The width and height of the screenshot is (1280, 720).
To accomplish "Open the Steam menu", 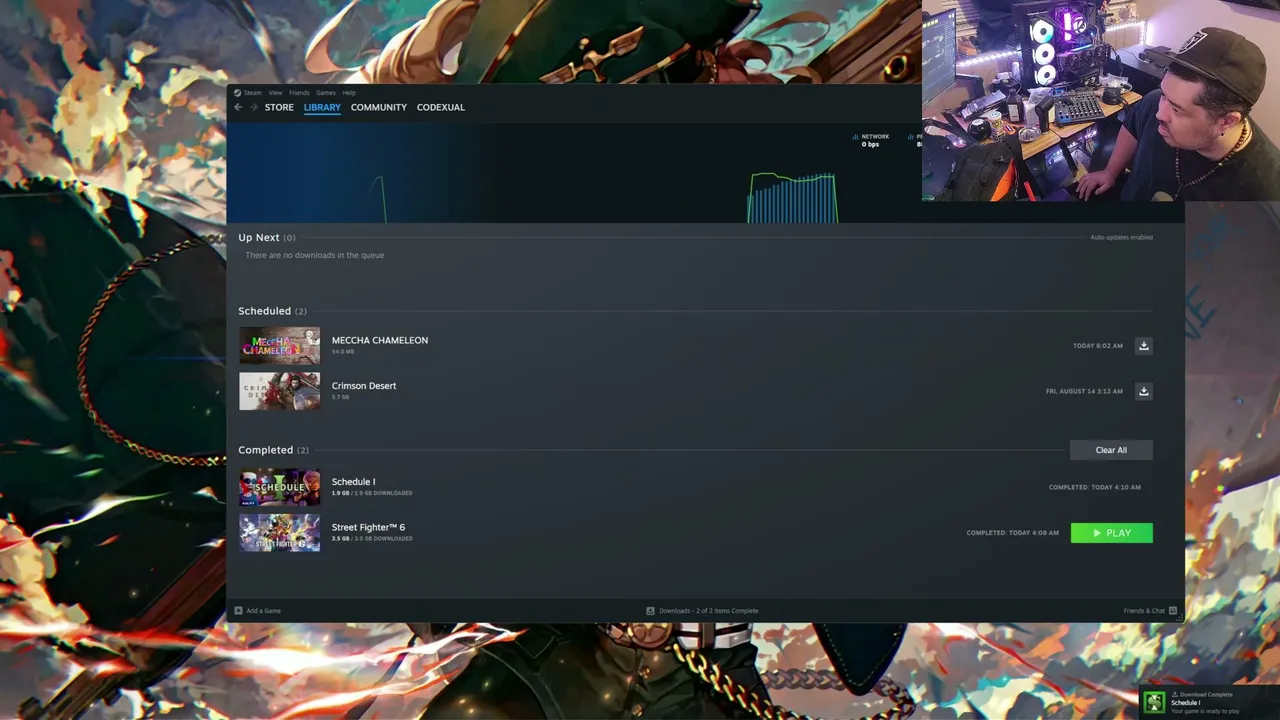I will point(253,93).
